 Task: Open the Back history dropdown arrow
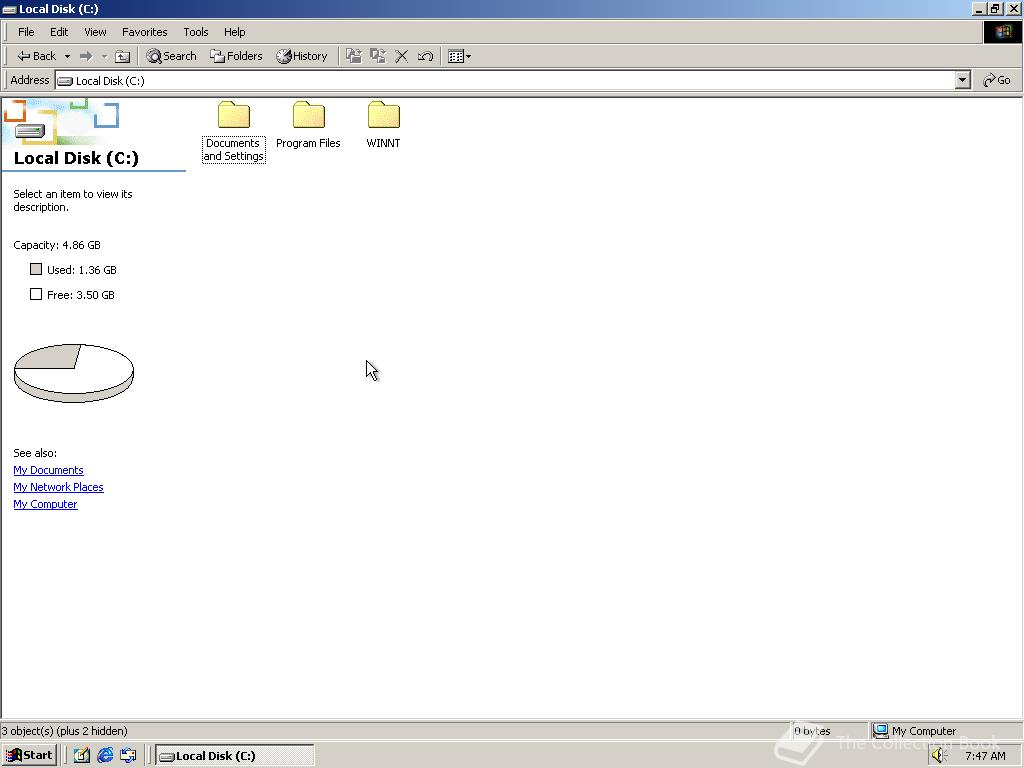point(67,56)
